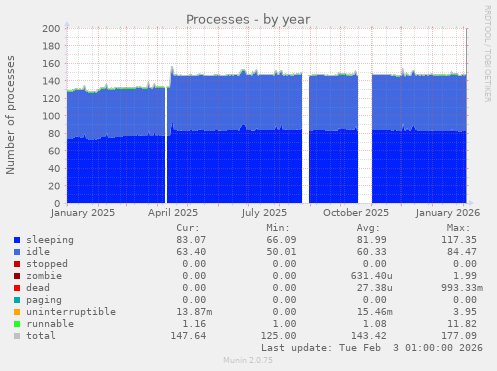Click total maximum value 177.09
Image resolution: width=497 pixels, height=371 pixels.
tap(459, 336)
